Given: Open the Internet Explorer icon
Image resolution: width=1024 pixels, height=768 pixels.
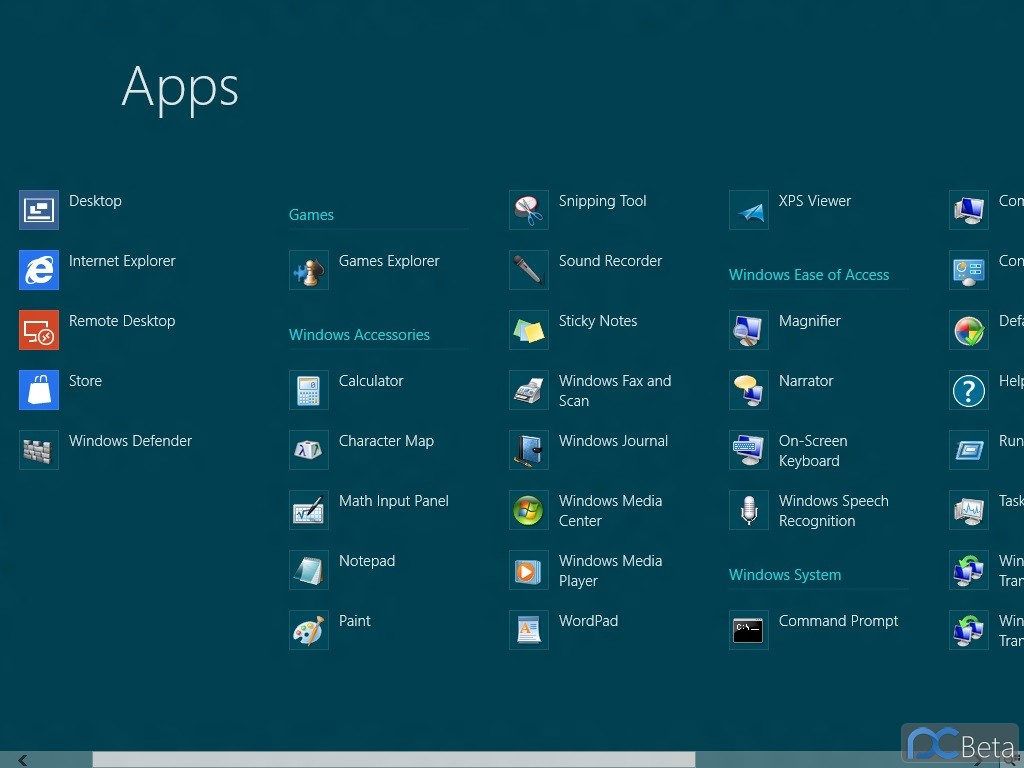Looking at the screenshot, I should pyautogui.click(x=39, y=270).
